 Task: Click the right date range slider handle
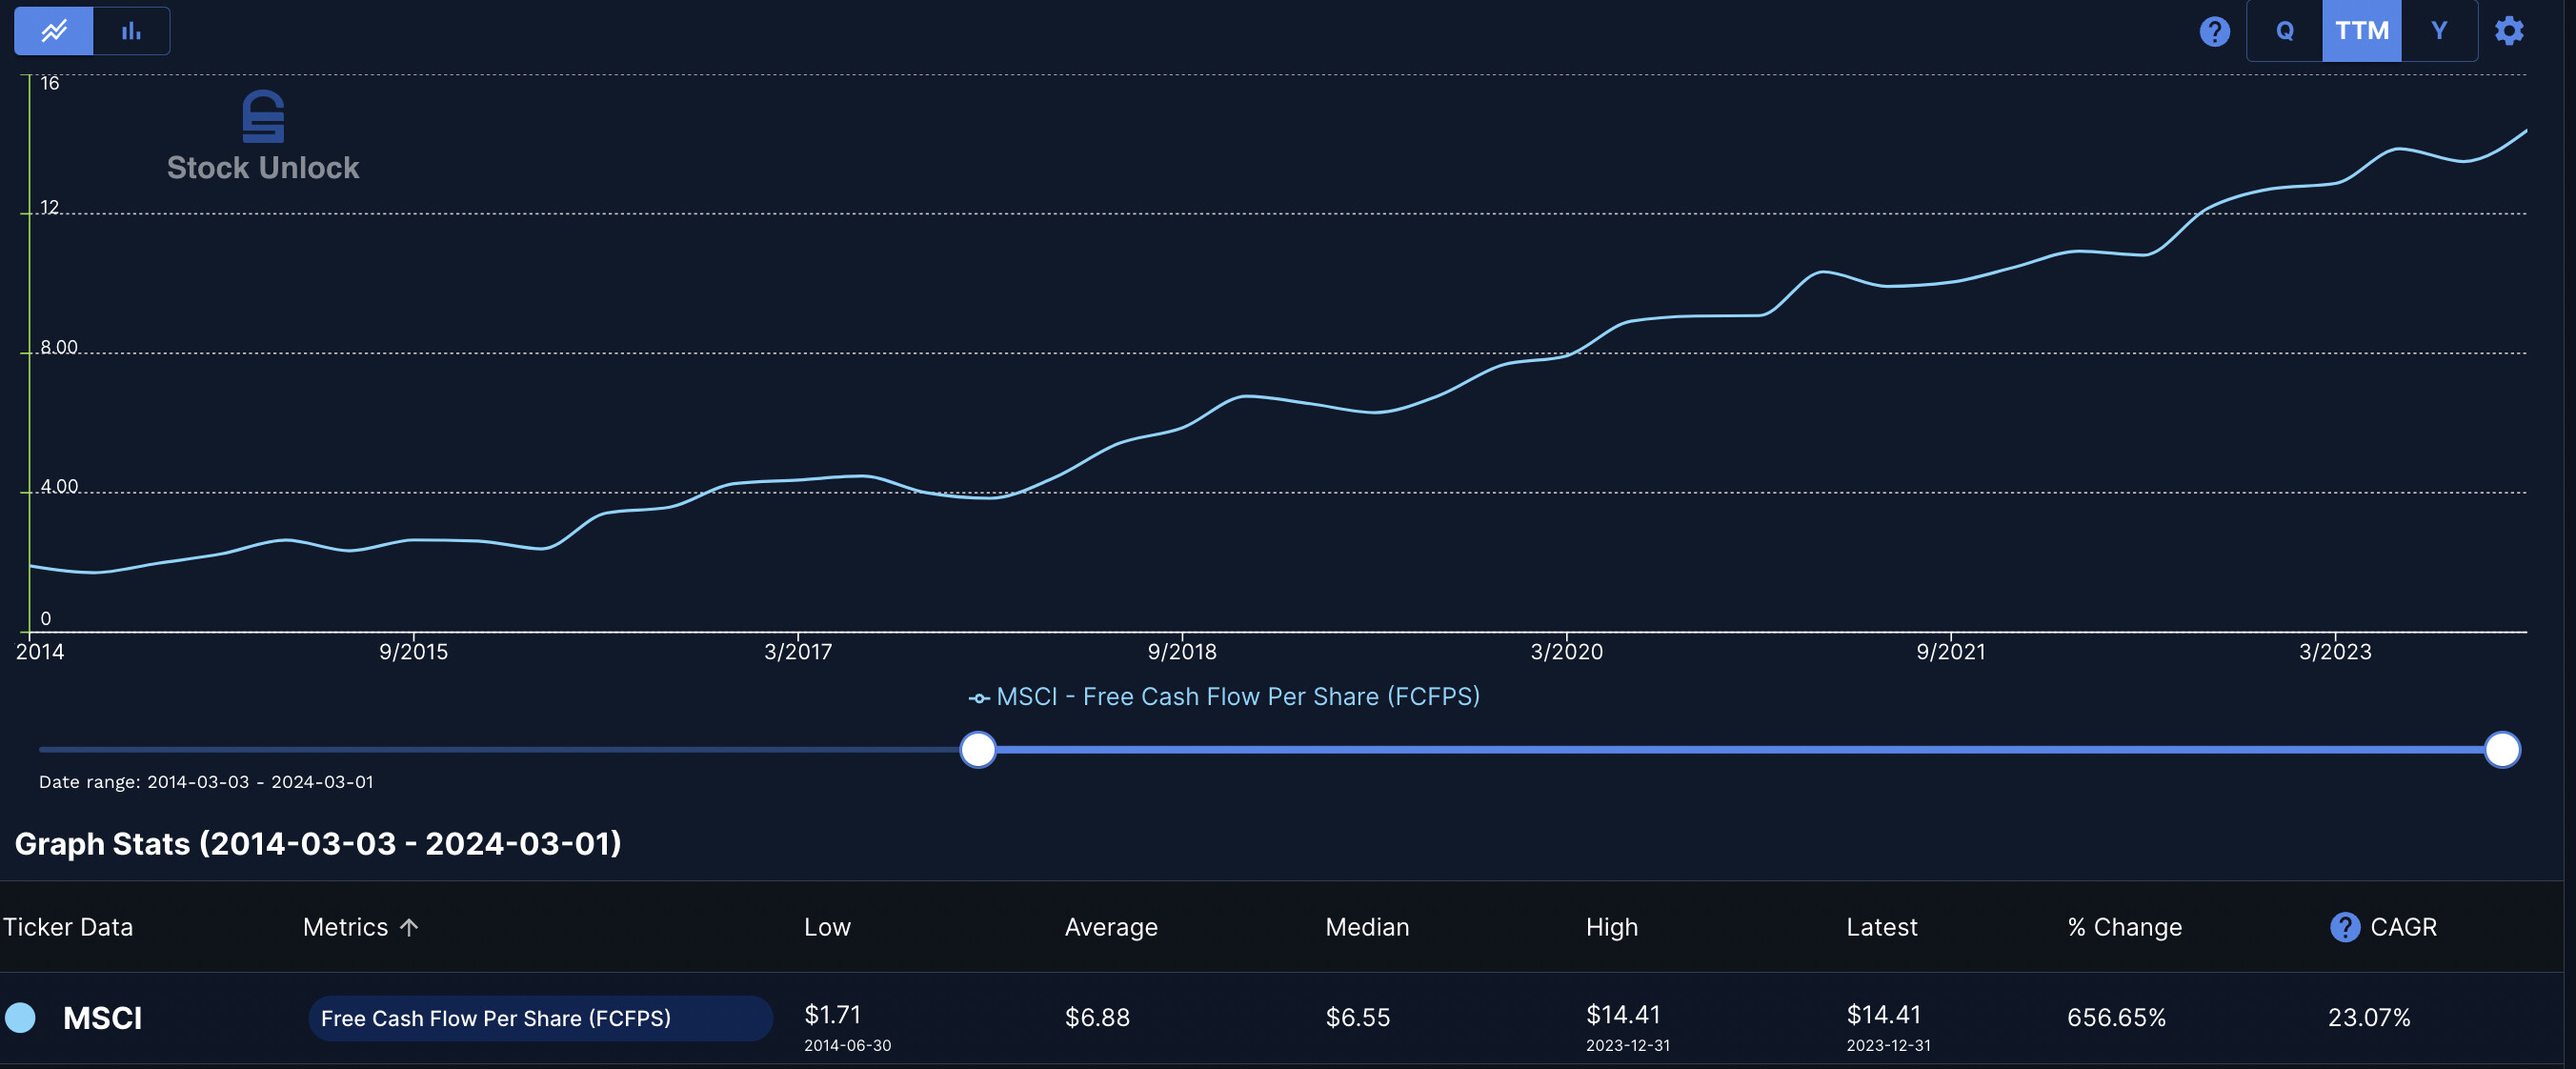(2501, 749)
